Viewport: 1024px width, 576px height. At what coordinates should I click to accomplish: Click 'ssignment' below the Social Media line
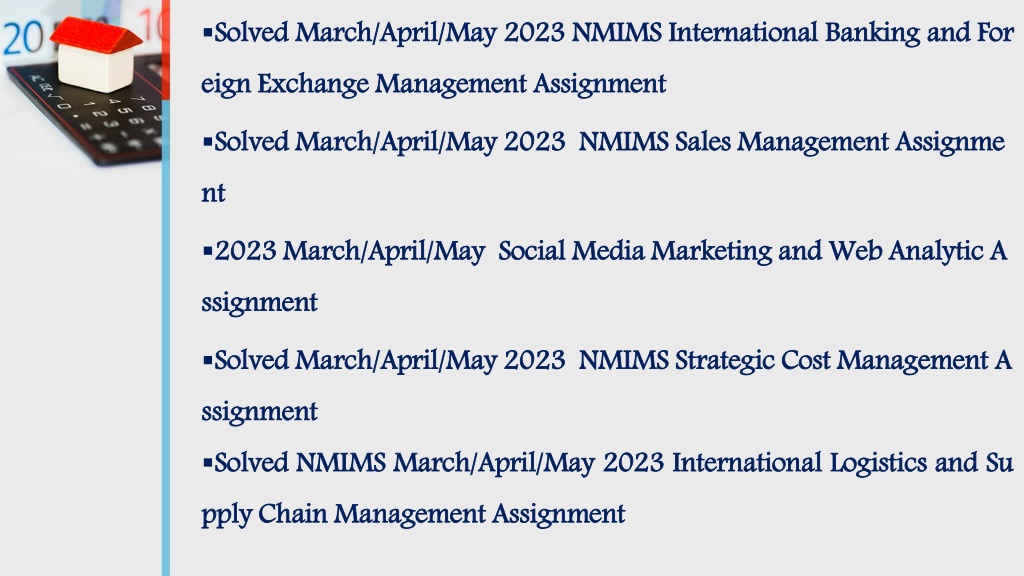tap(259, 303)
